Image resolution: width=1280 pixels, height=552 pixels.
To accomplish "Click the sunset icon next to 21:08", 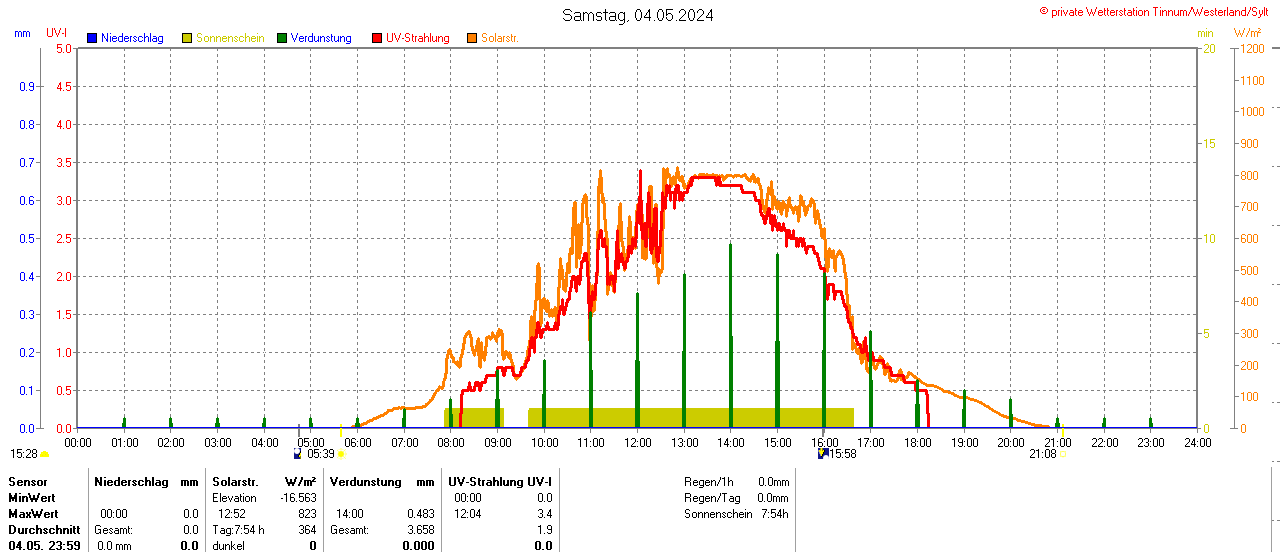I will (x=1062, y=454).
